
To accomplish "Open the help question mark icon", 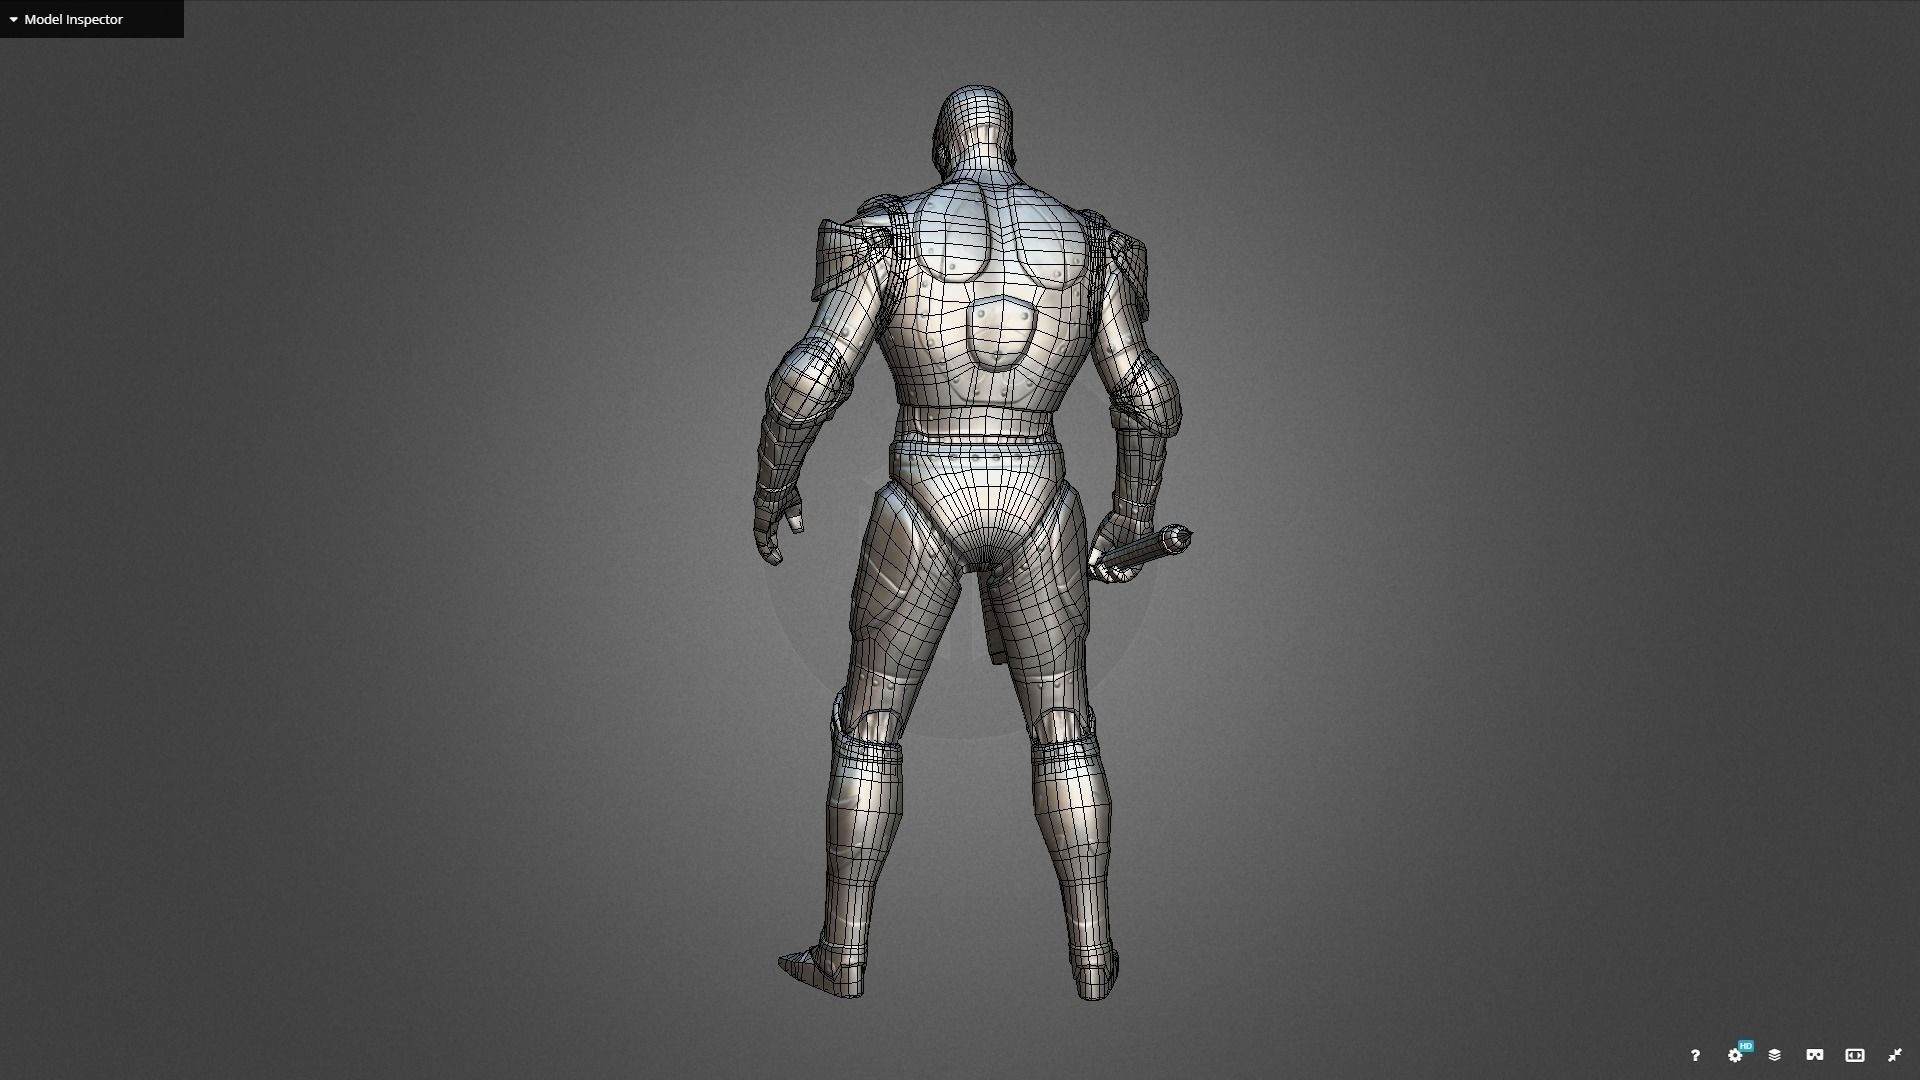I will tap(1695, 1055).
